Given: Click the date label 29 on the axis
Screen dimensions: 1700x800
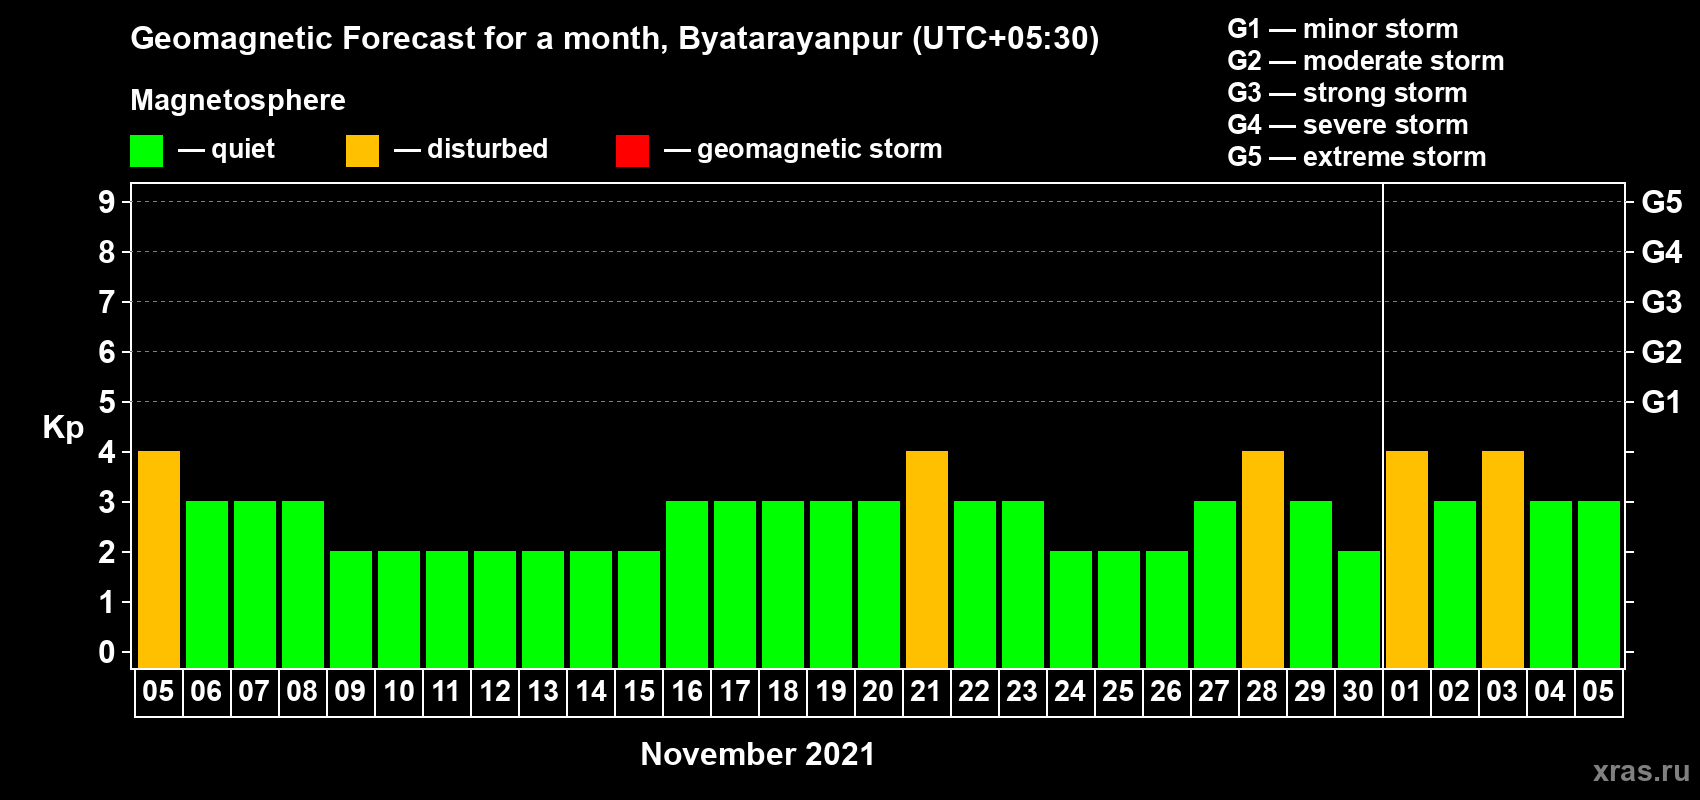Looking at the screenshot, I should [x=1311, y=692].
